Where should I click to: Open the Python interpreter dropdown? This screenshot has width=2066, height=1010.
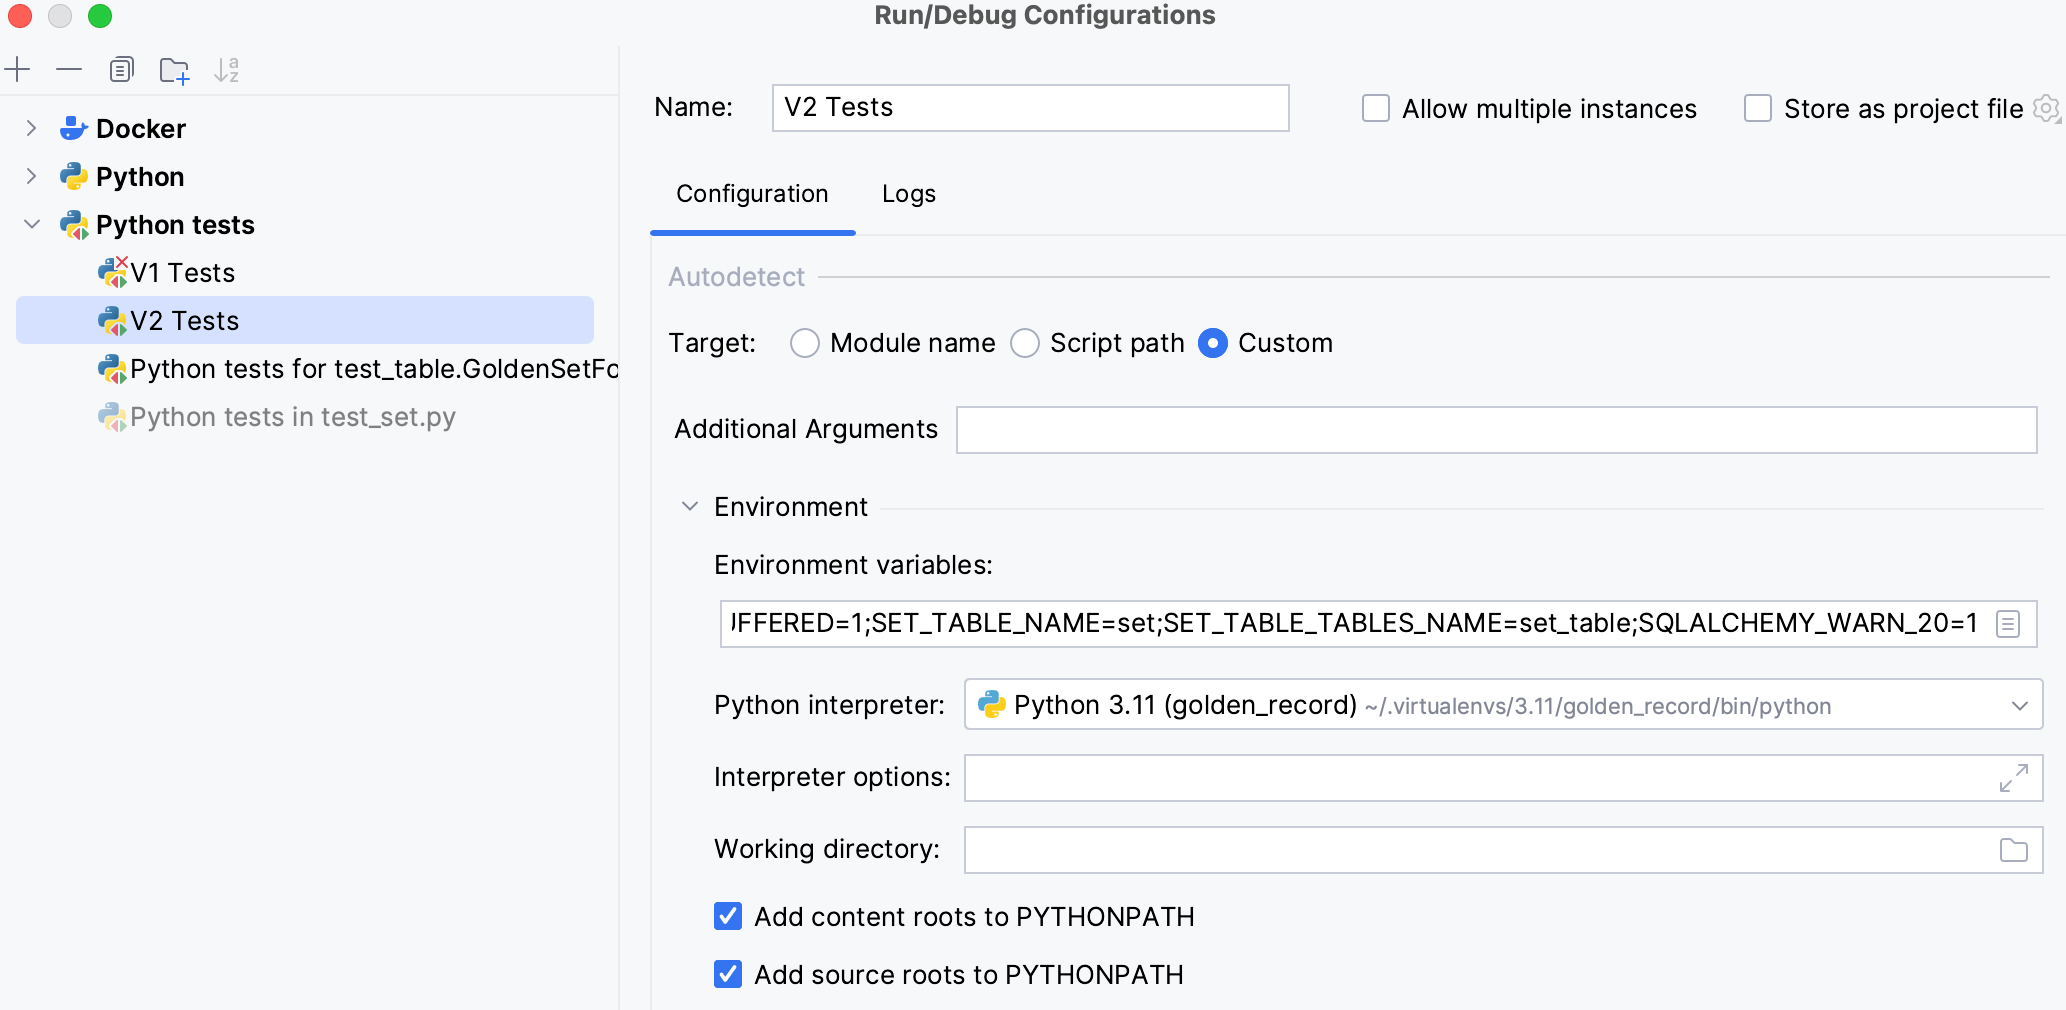pyautogui.click(x=2021, y=705)
